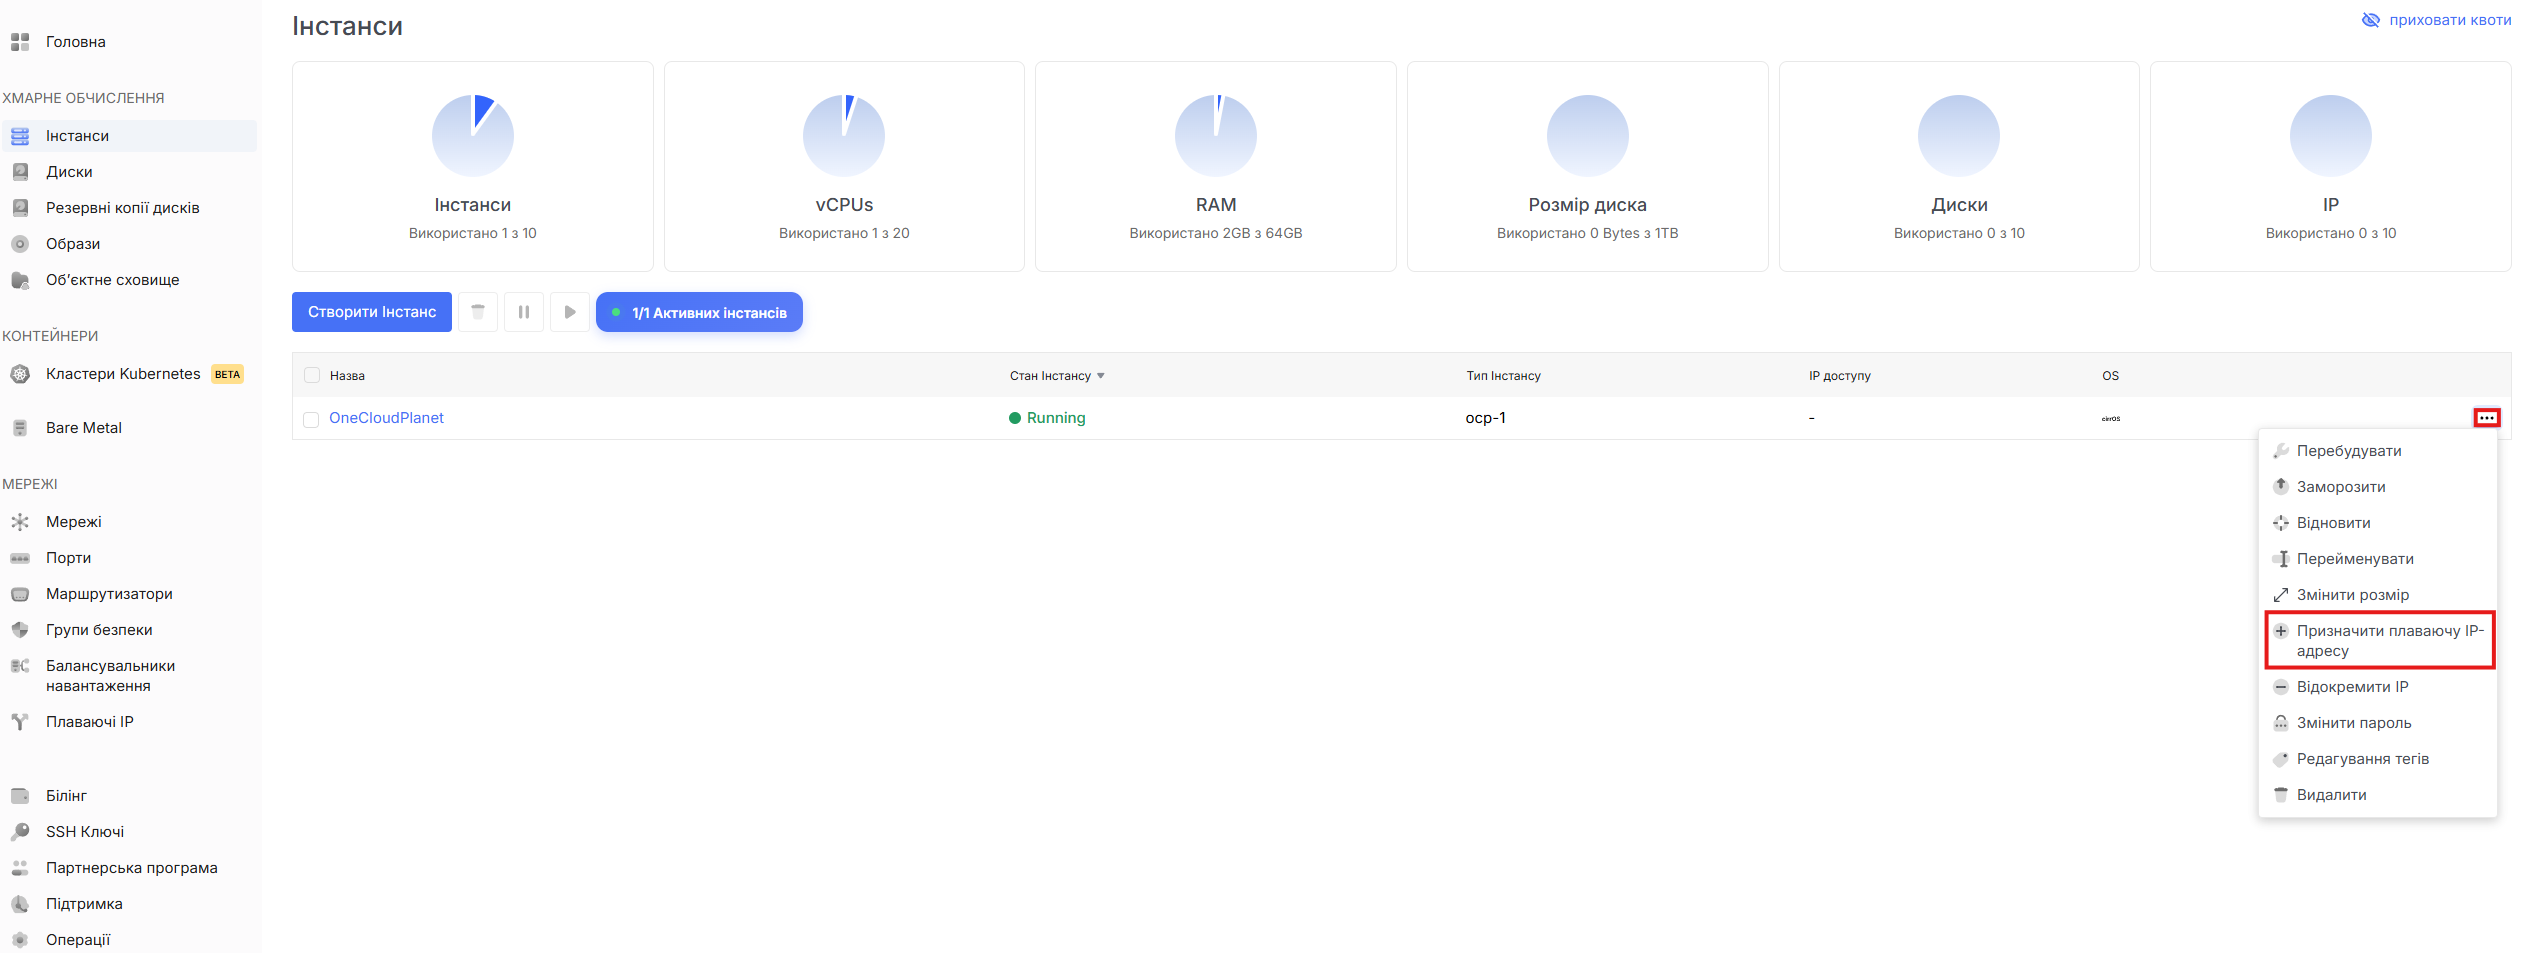Open Kubernetes clusters from sidebar icon
The height and width of the screenshot is (953, 2526).
click(20, 374)
